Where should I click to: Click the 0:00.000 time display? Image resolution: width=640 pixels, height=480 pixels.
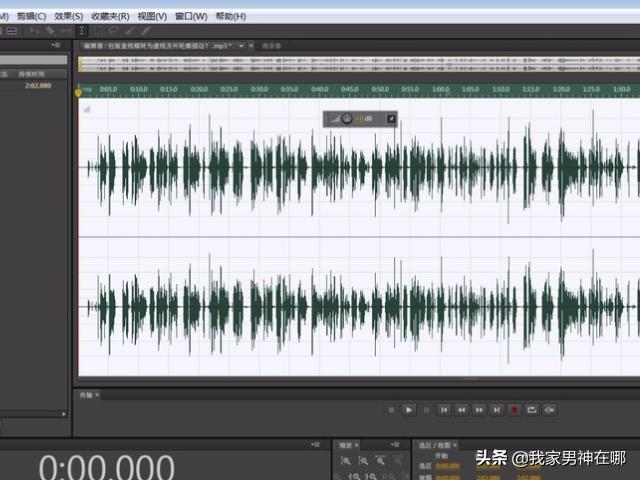[x=107, y=466]
